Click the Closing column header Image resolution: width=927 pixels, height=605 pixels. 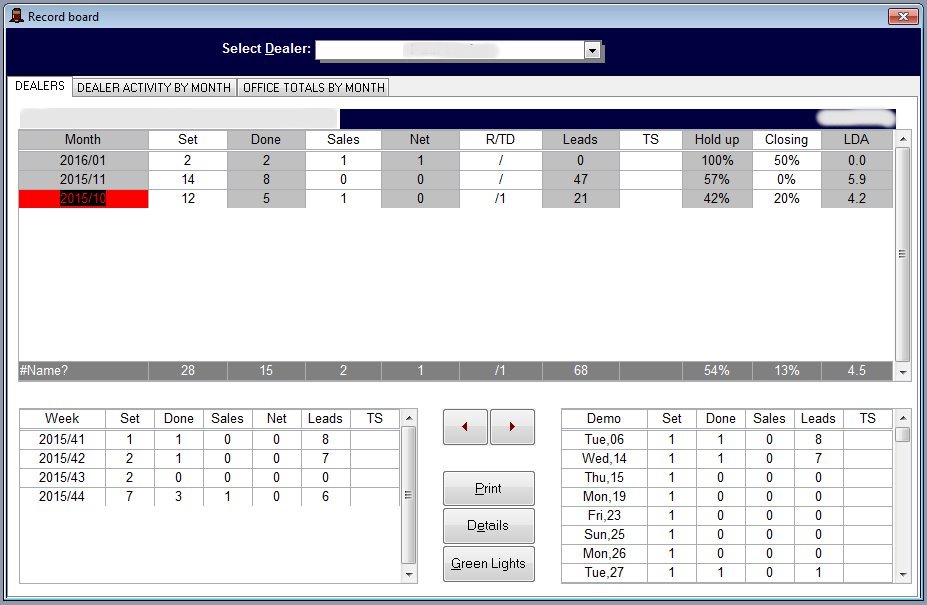[x=786, y=140]
